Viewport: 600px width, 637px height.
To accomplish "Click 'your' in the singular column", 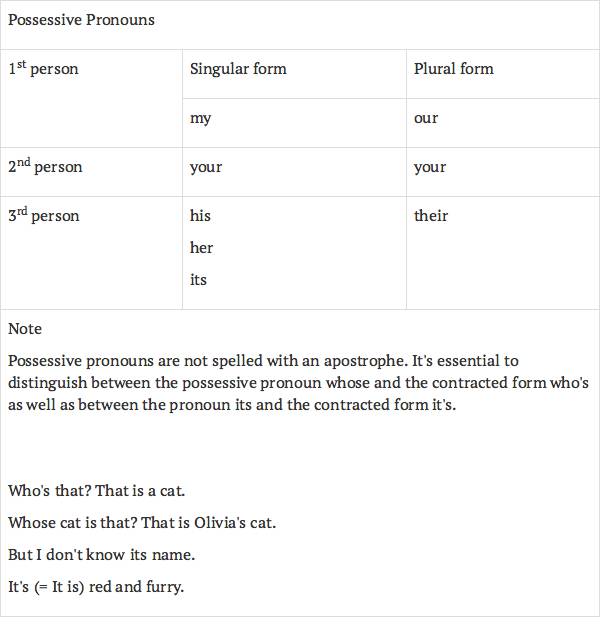I will [x=206, y=167].
